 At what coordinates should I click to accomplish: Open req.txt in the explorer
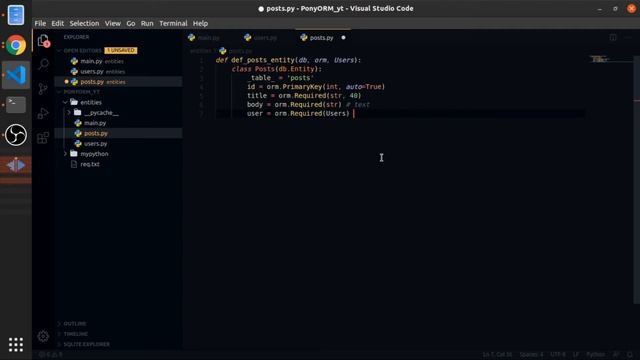[118, 164]
